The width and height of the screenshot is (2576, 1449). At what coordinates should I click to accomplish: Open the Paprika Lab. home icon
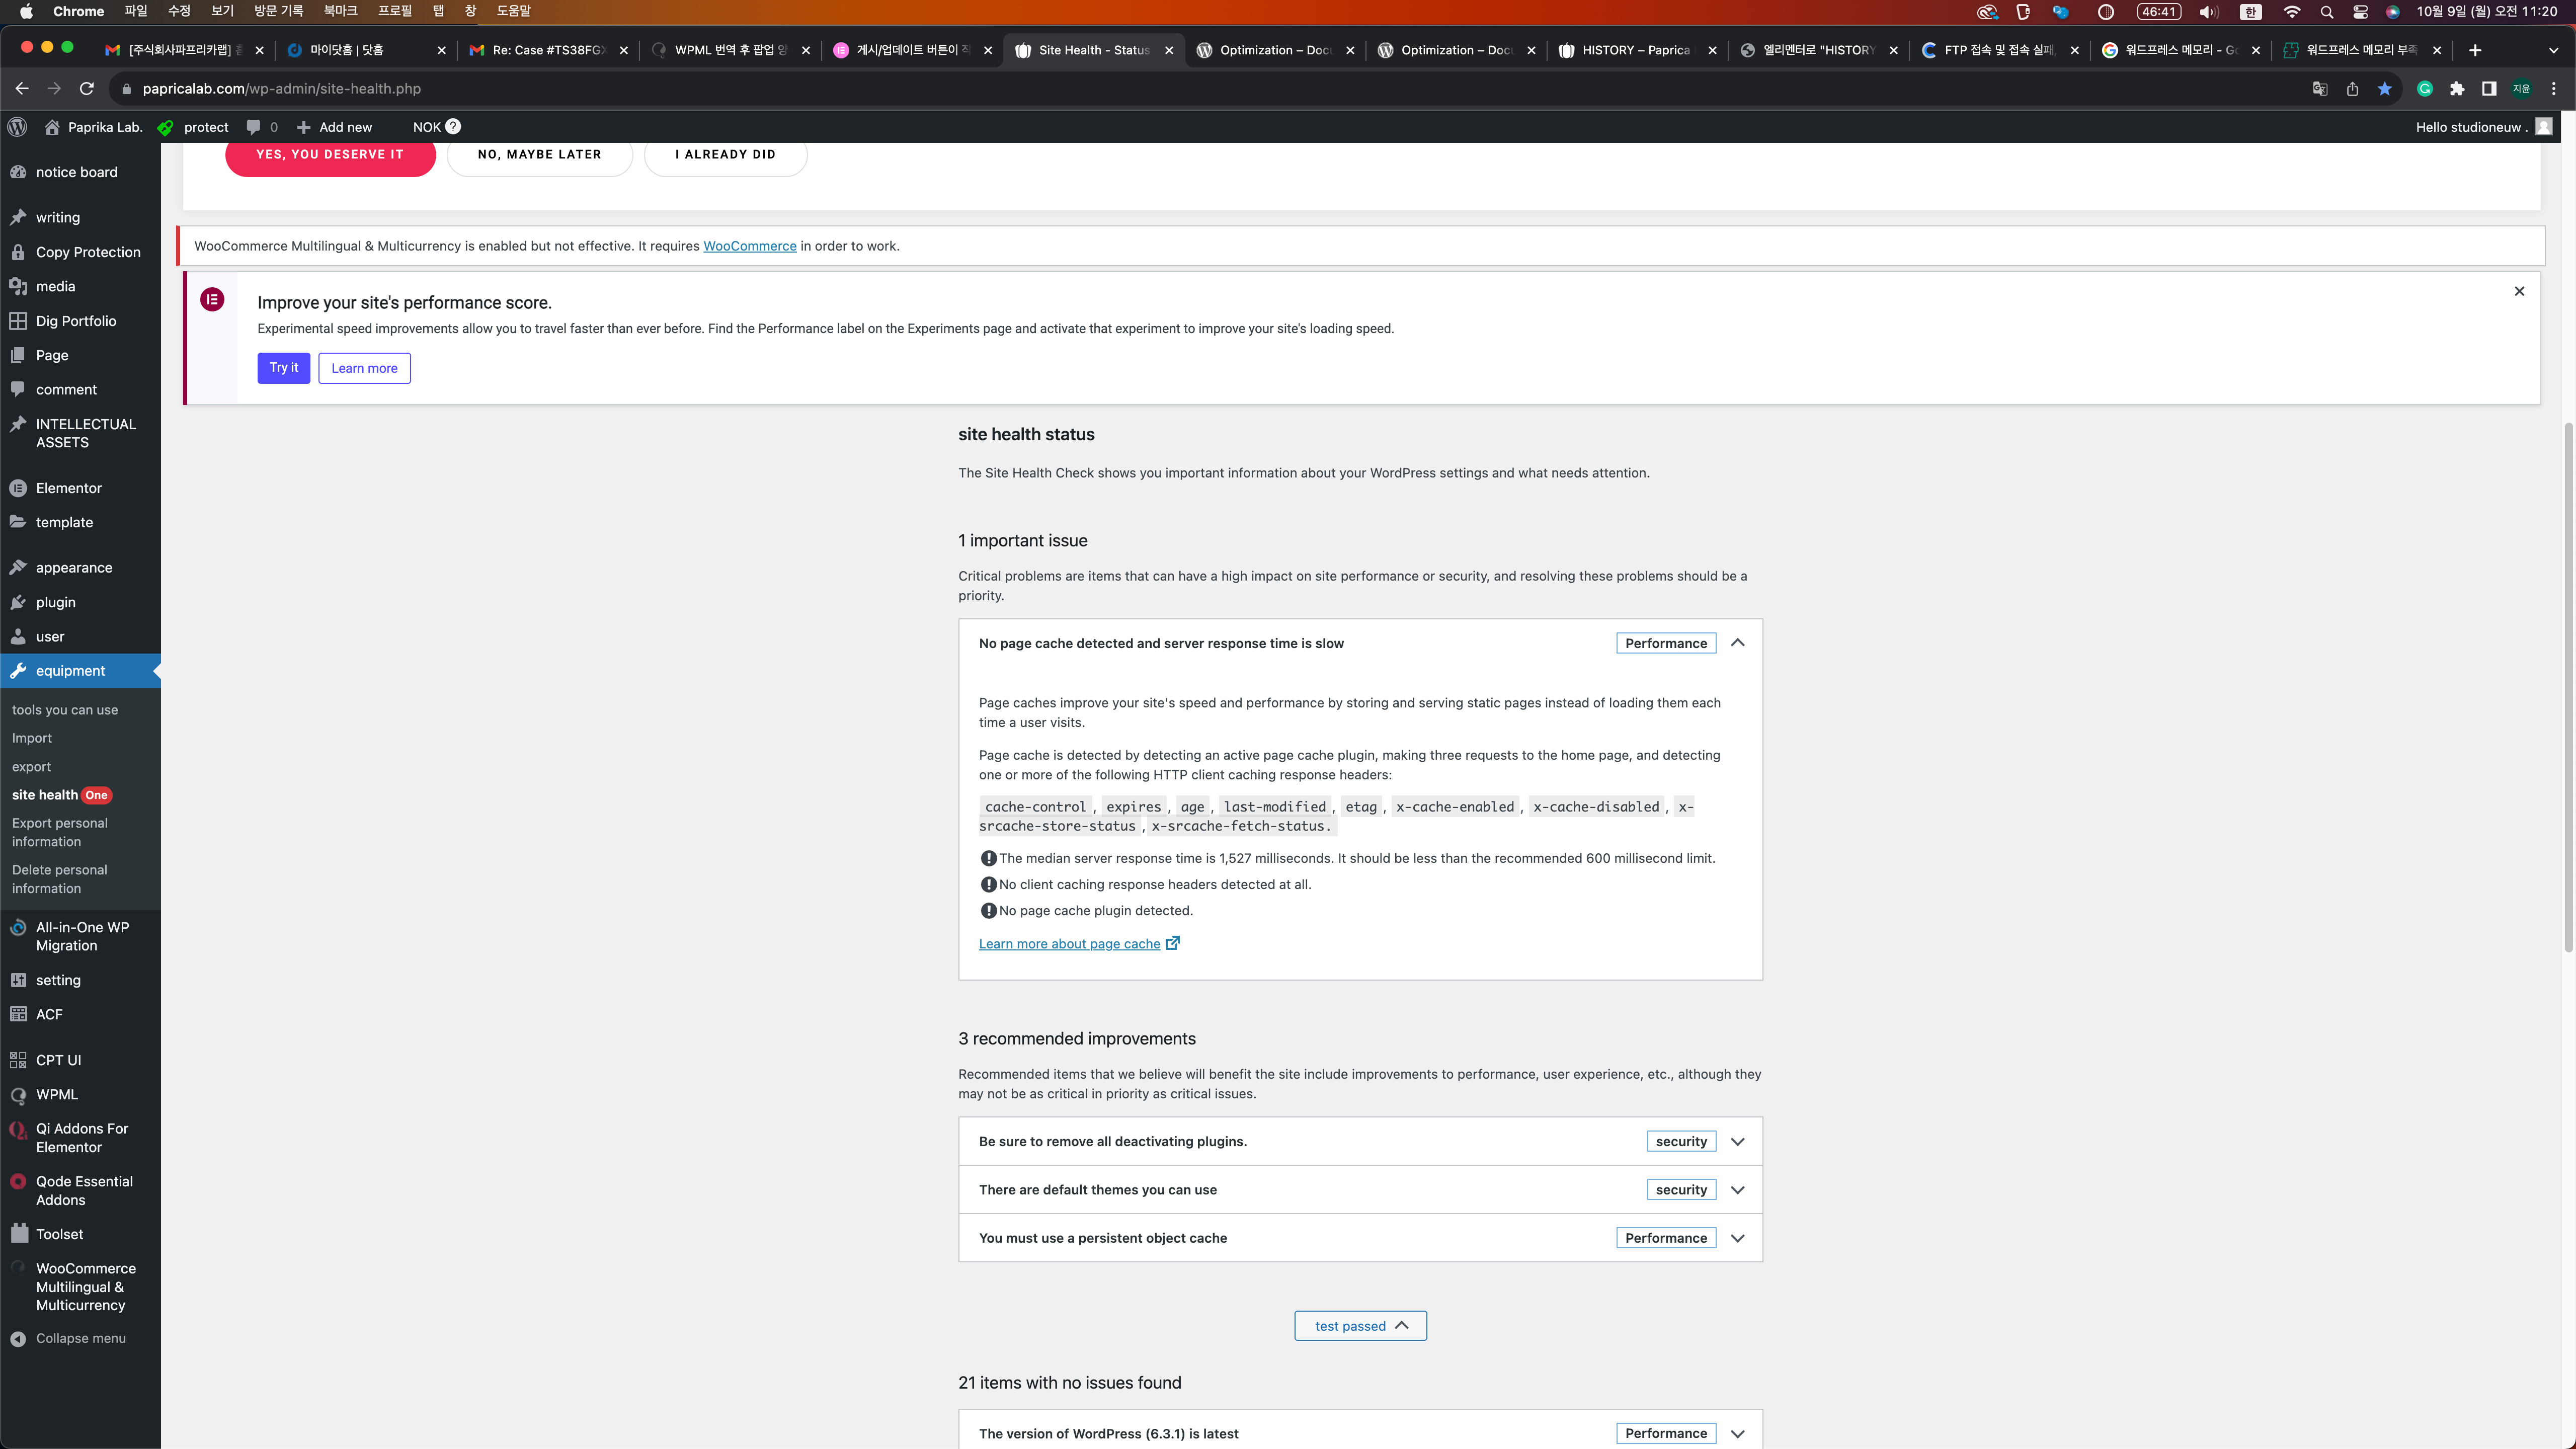point(52,127)
